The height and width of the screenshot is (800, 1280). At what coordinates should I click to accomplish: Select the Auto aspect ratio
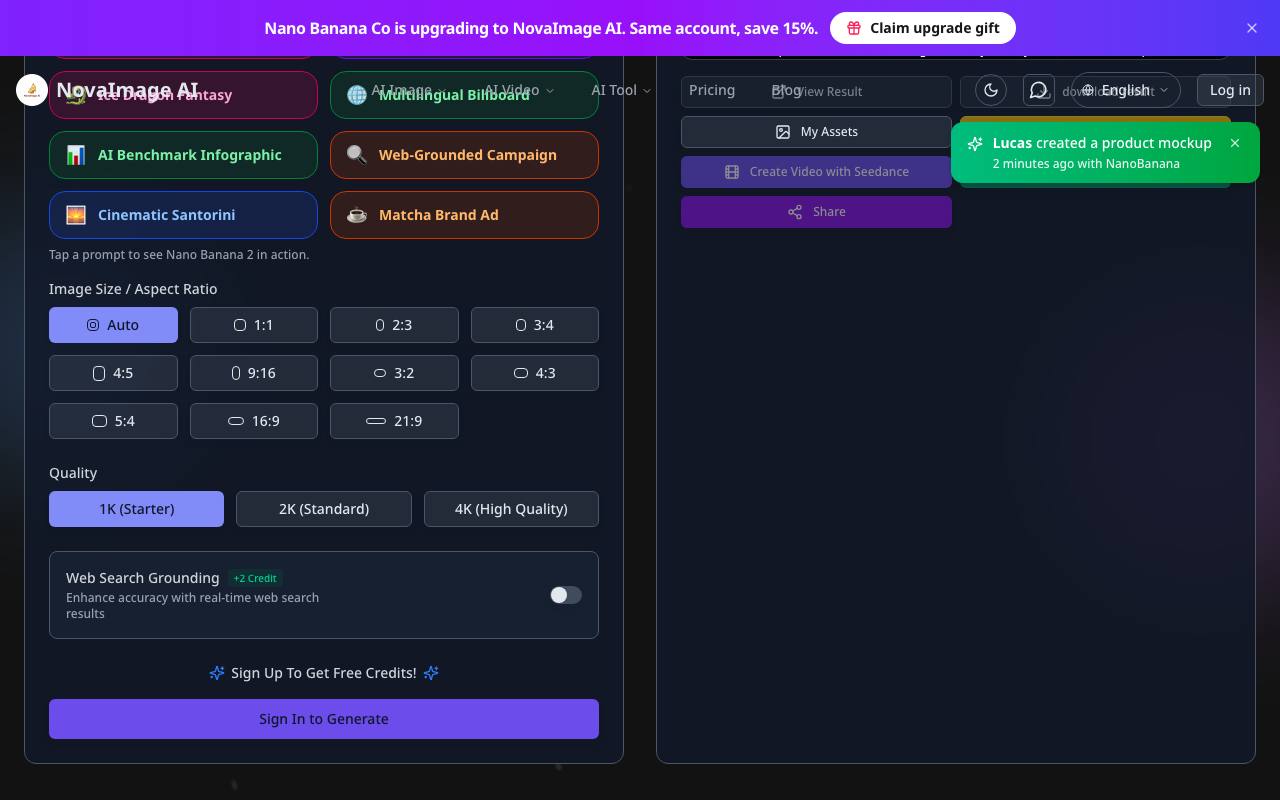(113, 325)
